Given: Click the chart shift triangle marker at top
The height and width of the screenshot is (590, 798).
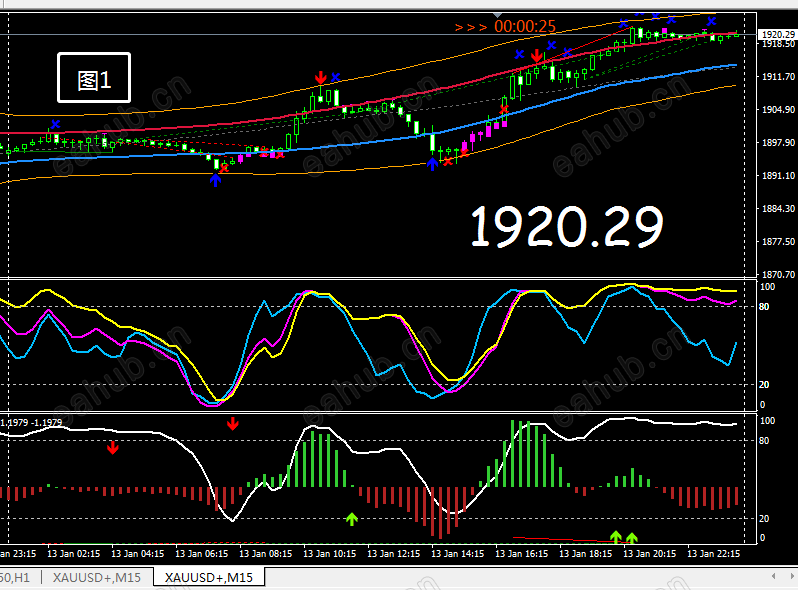Looking at the screenshot, I should (x=498, y=15).
